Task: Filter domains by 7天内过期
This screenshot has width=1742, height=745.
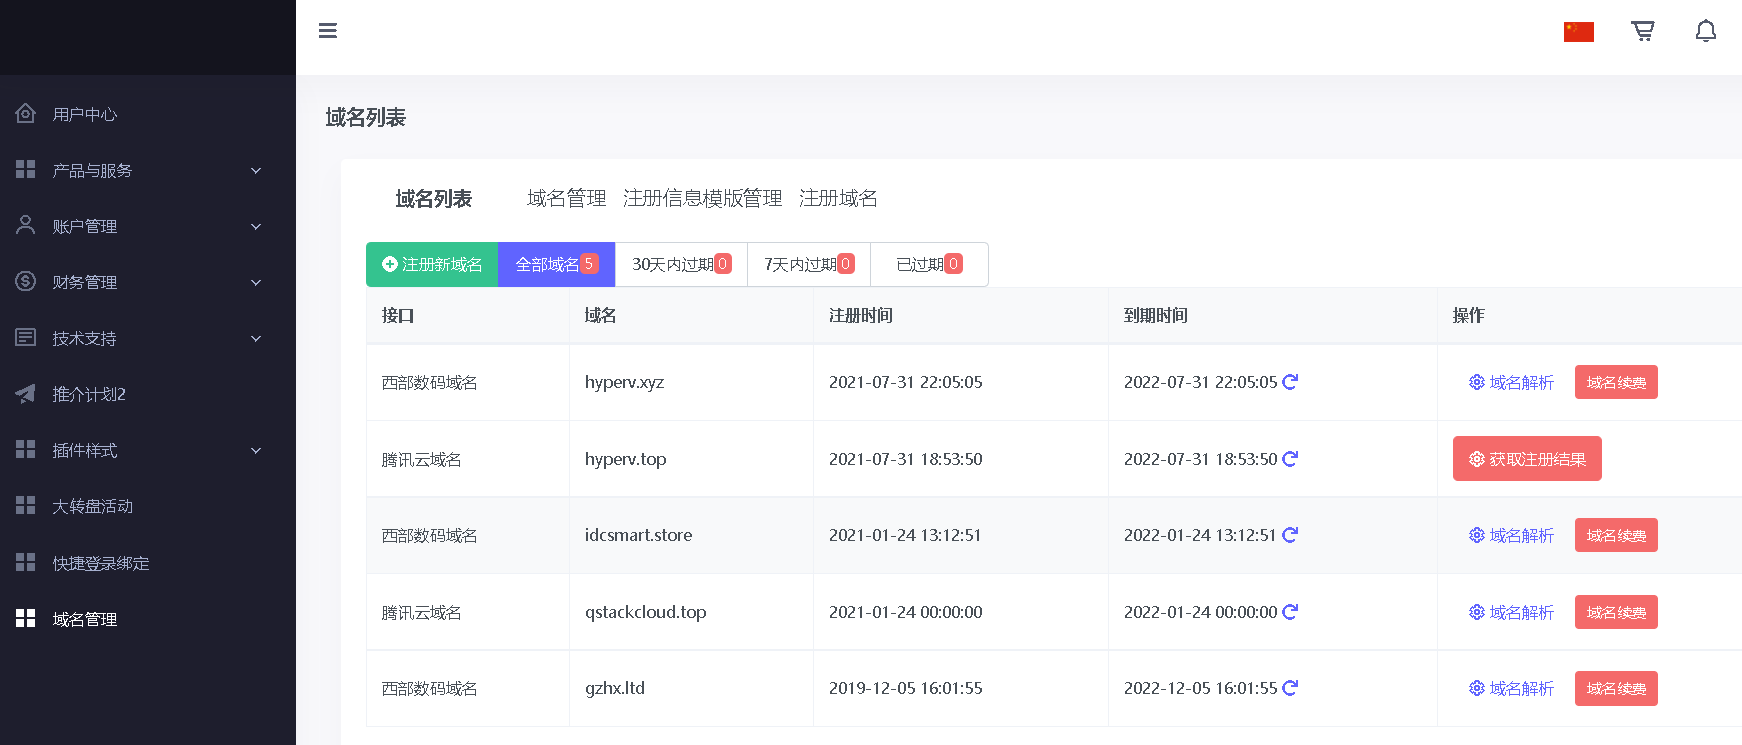Action: (809, 264)
